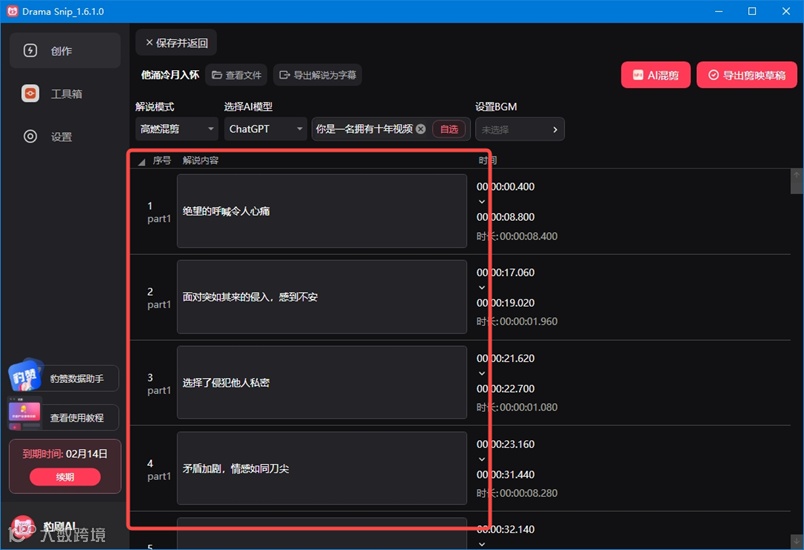Viewport: 804px width, 550px height.
Task: Collapse list with triangle beside 序号
Action: [x=142, y=162]
